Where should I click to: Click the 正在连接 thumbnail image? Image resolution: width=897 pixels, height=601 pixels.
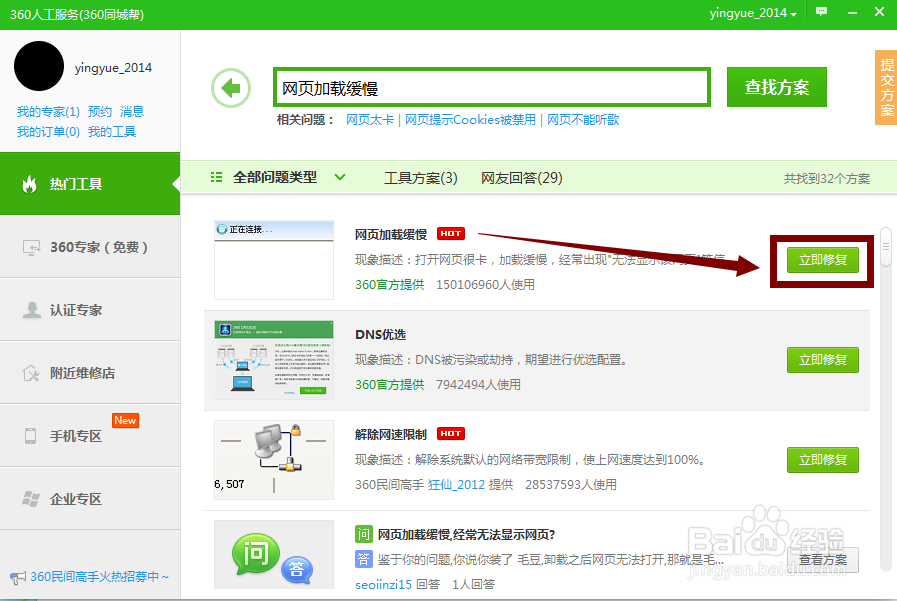(273, 260)
